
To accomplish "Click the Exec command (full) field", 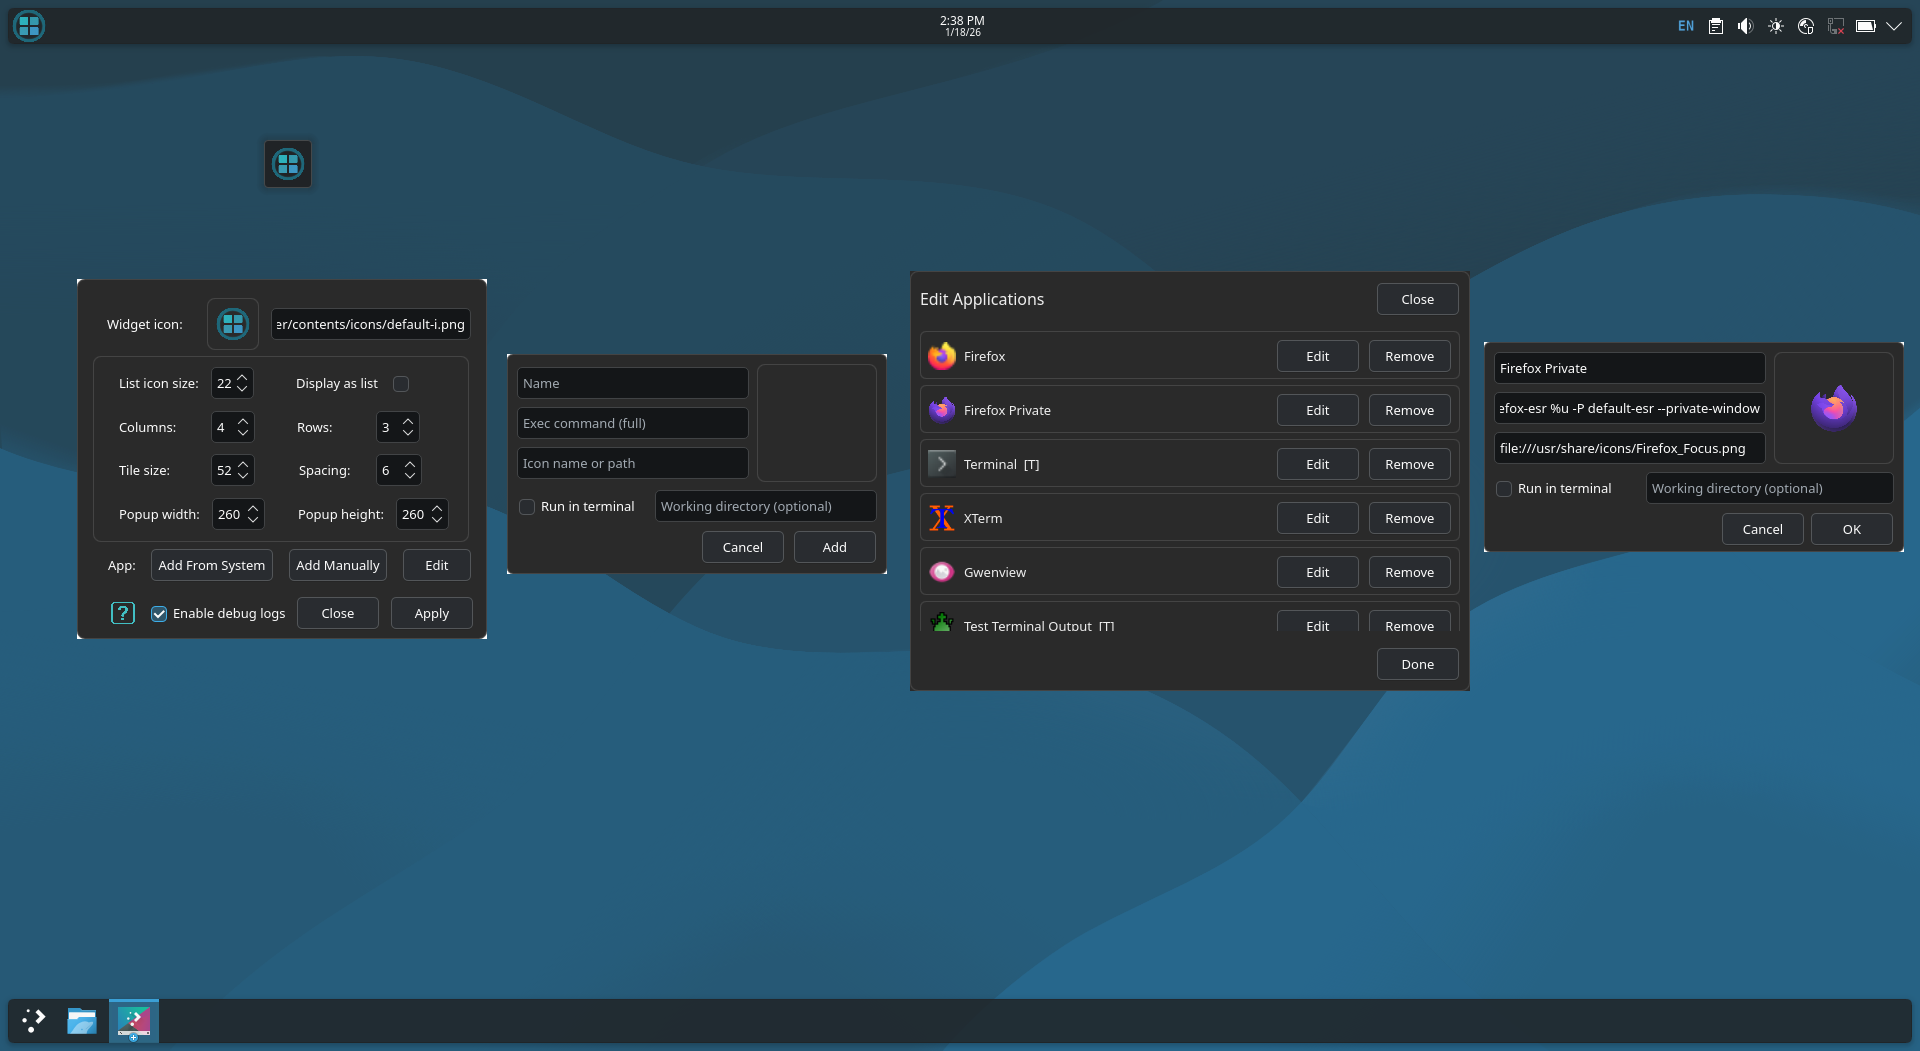I will pos(633,423).
